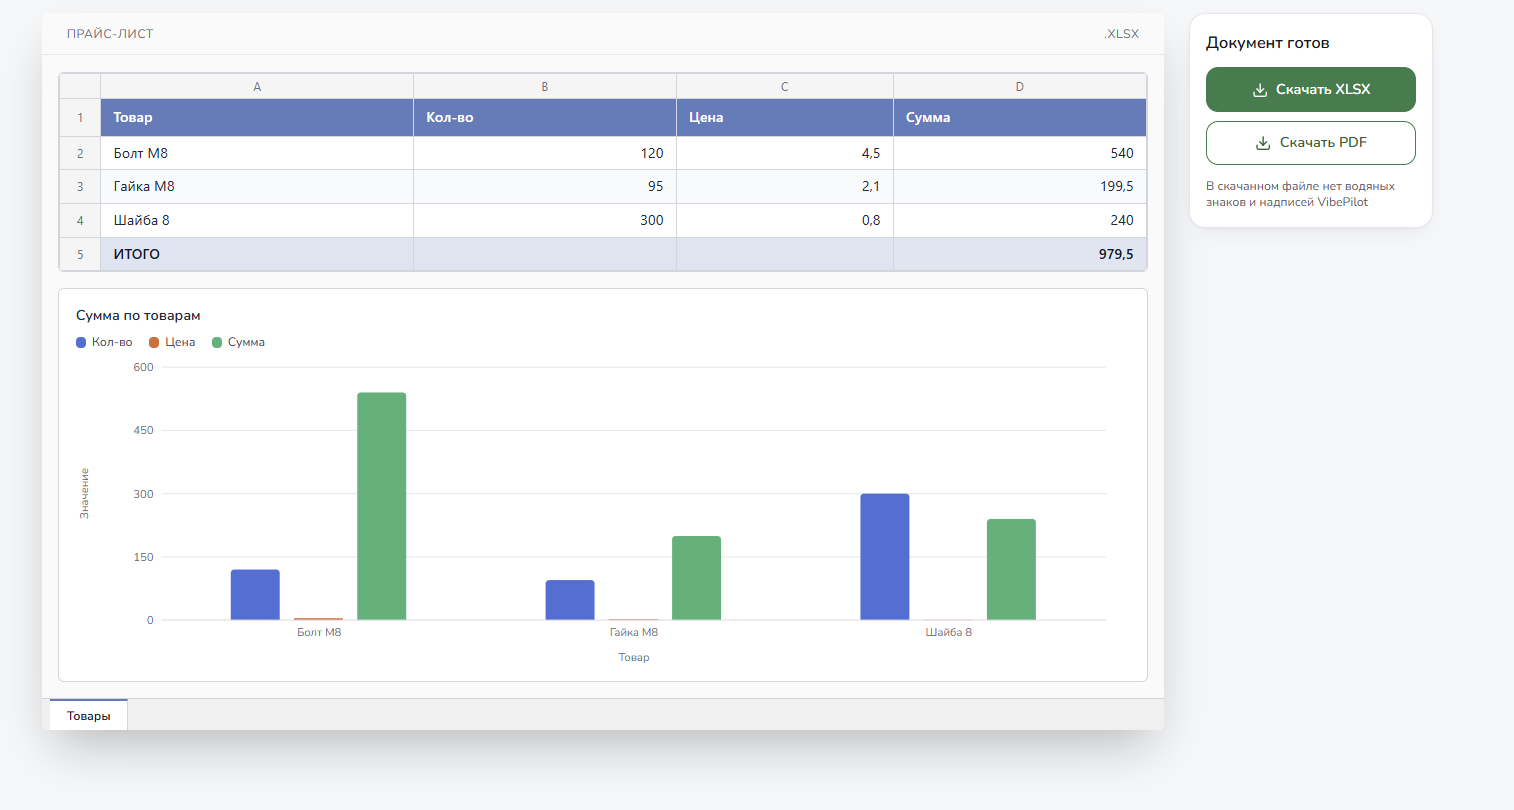The width and height of the screenshot is (1514, 810).
Task: Select row 3 header number
Action: click(x=80, y=187)
